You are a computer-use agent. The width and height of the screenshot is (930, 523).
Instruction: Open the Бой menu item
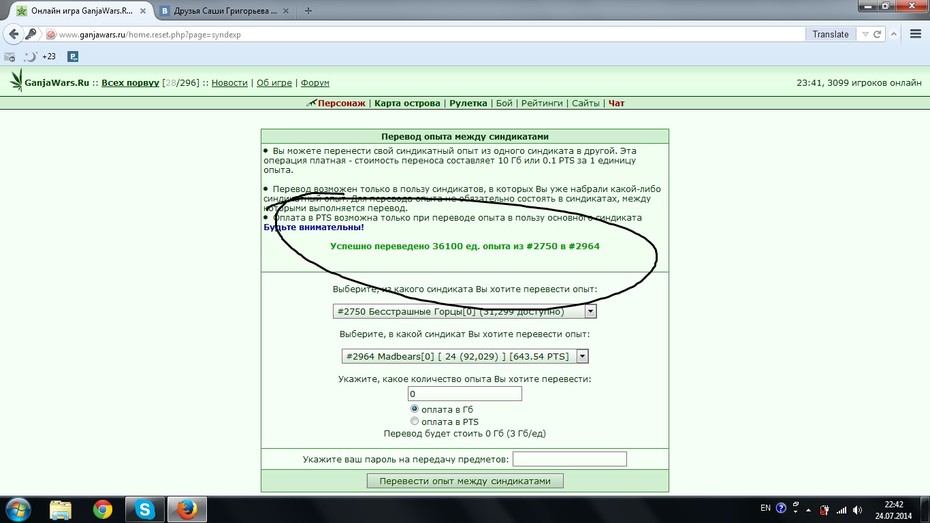pos(504,103)
